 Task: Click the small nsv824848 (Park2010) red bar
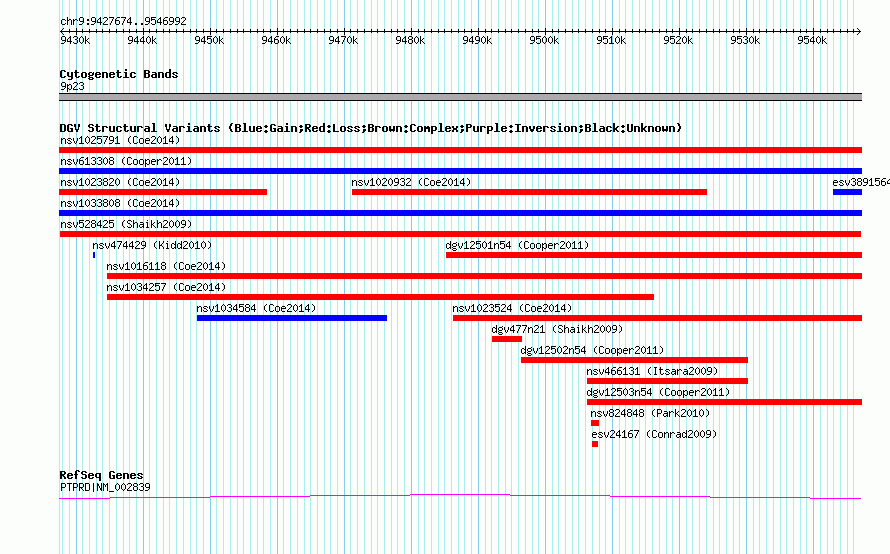click(x=595, y=423)
